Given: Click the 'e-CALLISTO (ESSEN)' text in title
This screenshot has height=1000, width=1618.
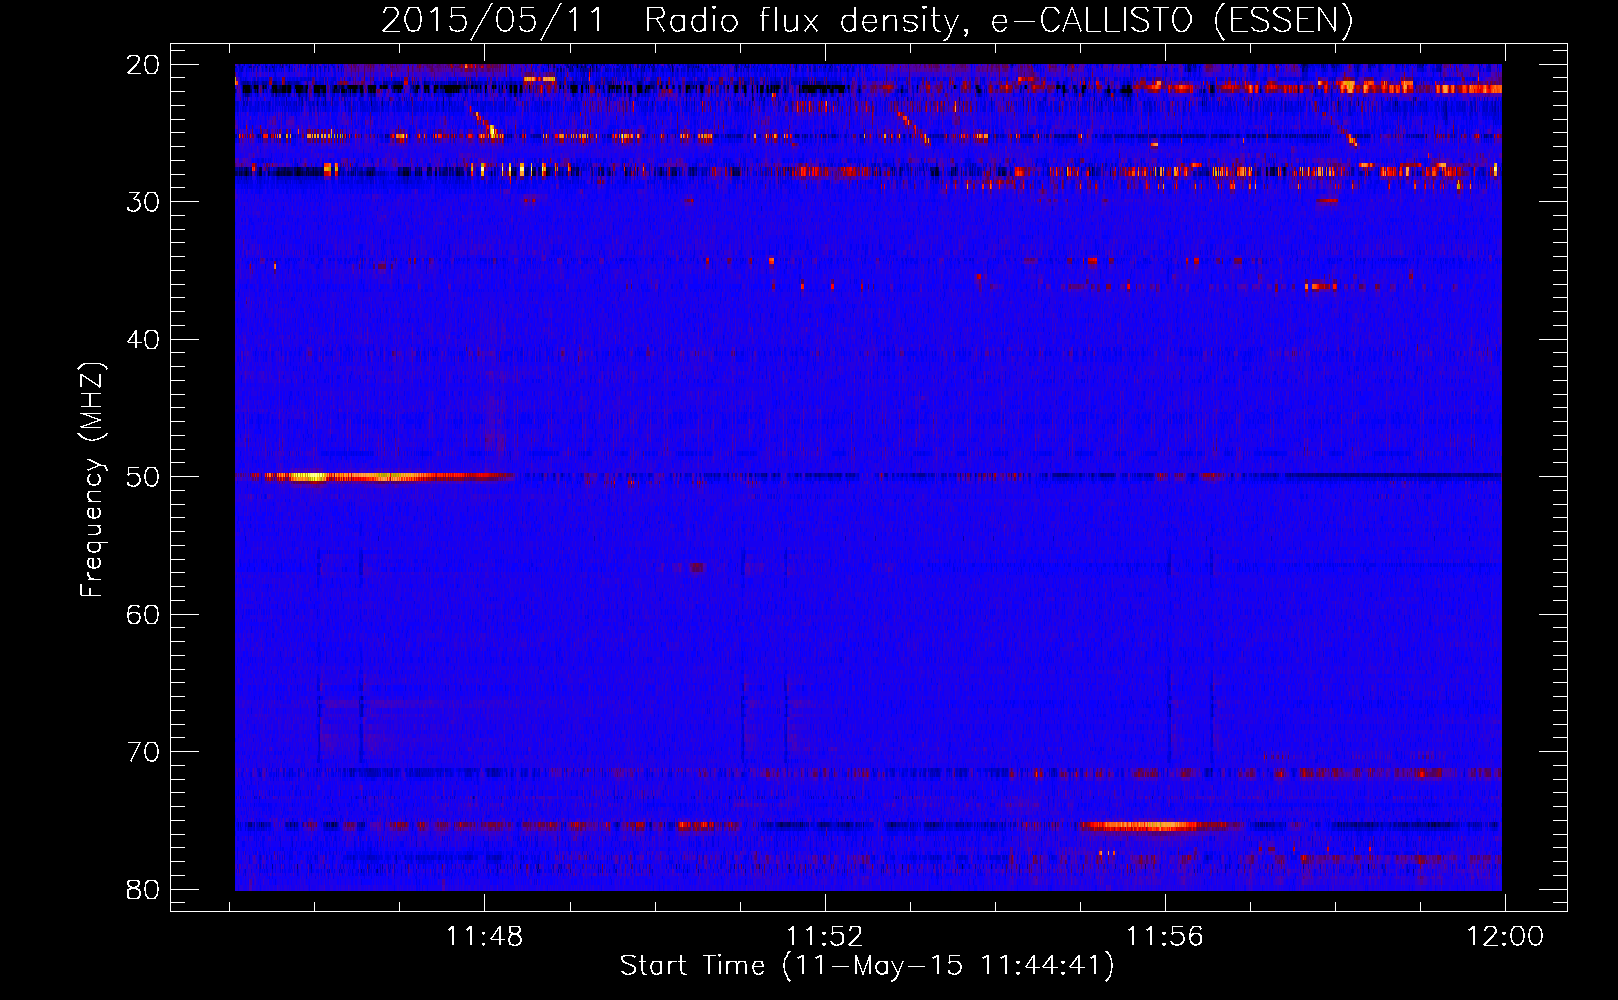Looking at the screenshot, I should coord(1172,20).
